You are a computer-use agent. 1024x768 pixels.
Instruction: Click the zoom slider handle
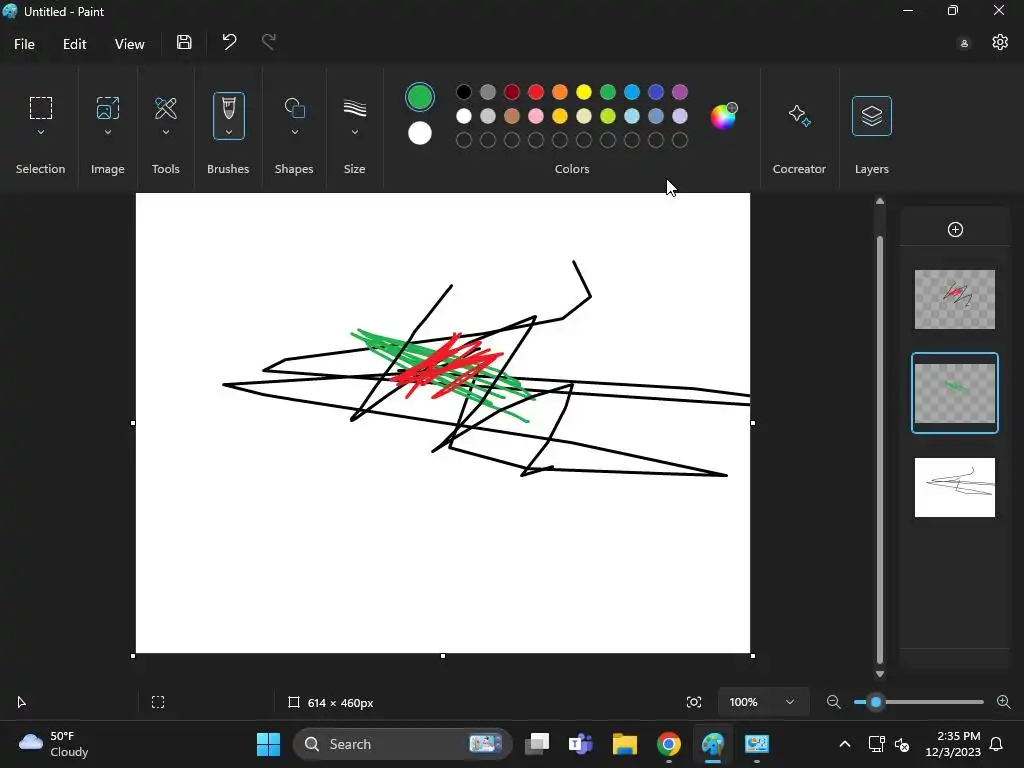(x=876, y=702)
